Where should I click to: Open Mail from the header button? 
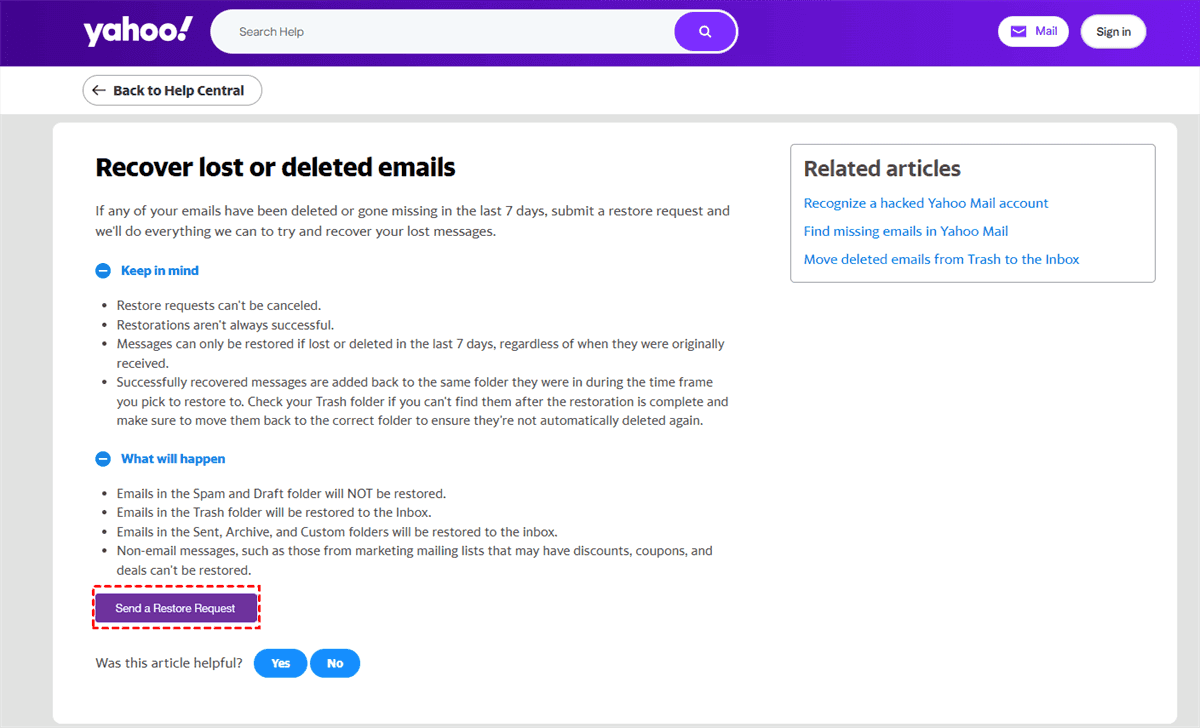coord(1033,32)
